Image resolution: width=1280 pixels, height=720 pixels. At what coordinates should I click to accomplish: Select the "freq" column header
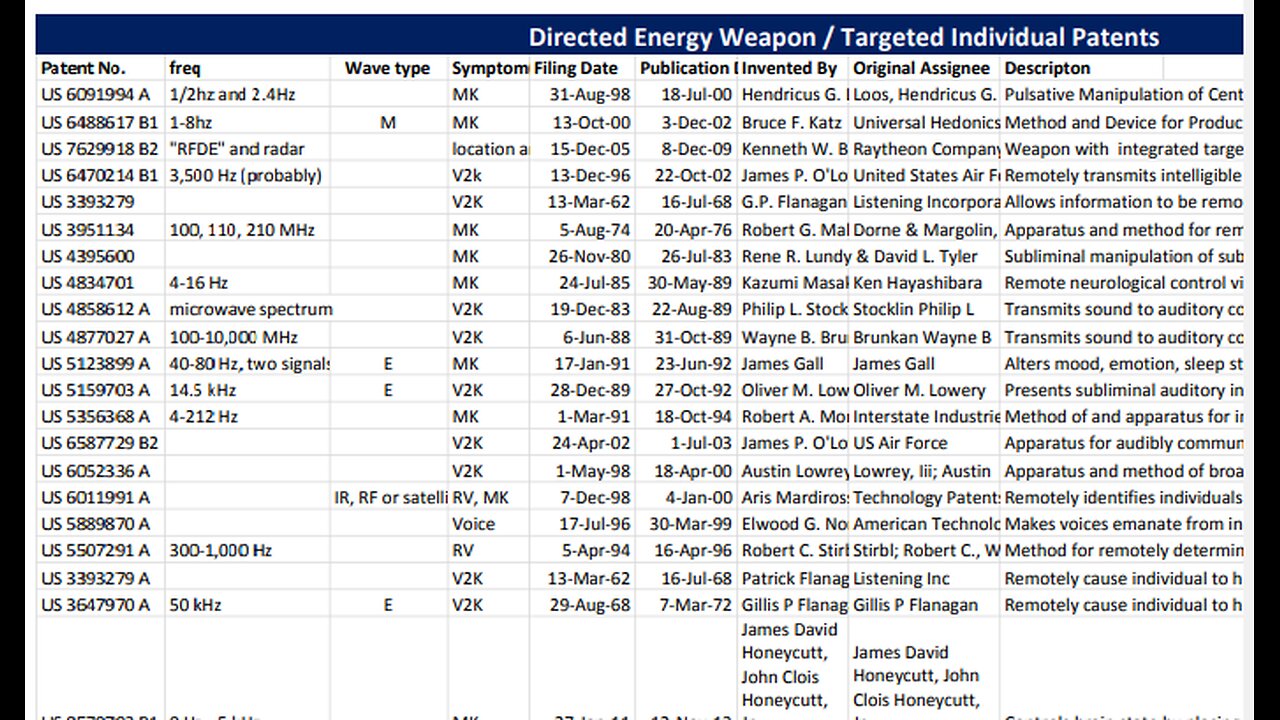pos(184,68)
